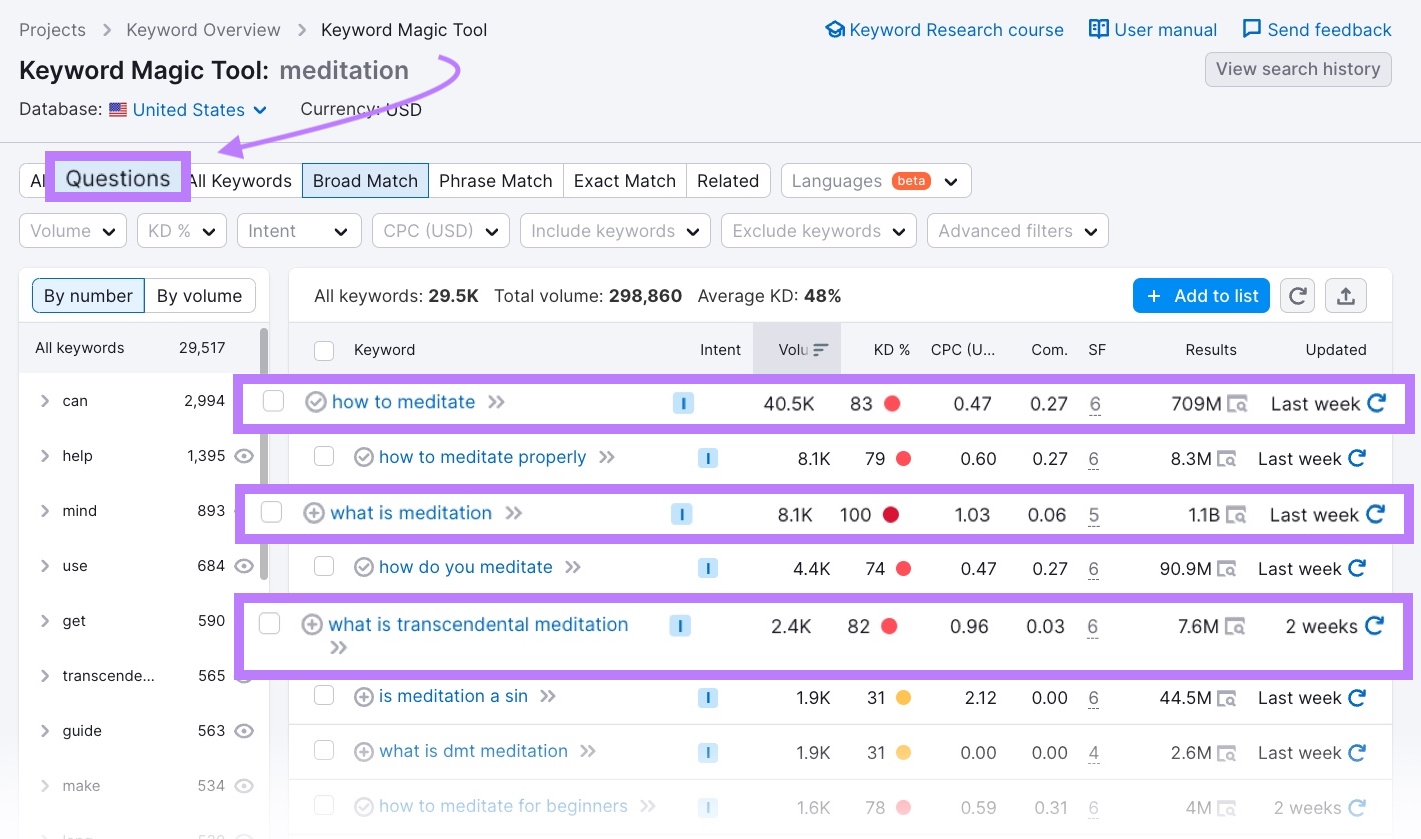The height and width of the screenshot is (839, 1421).
Task: Select the 'By volume' tab
Action: pyautogui.click(x=199, y=296)
